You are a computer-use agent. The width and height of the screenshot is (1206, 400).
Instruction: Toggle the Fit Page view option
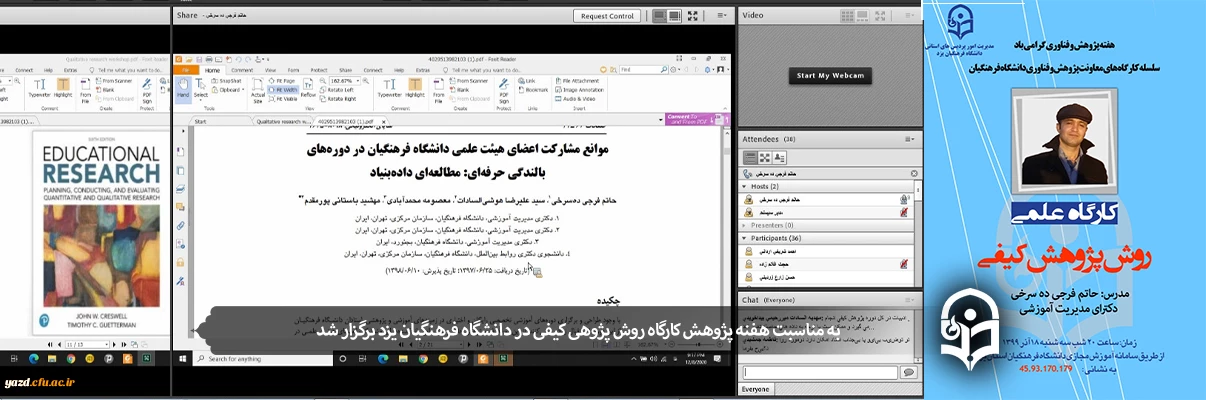tap(284, 80)
